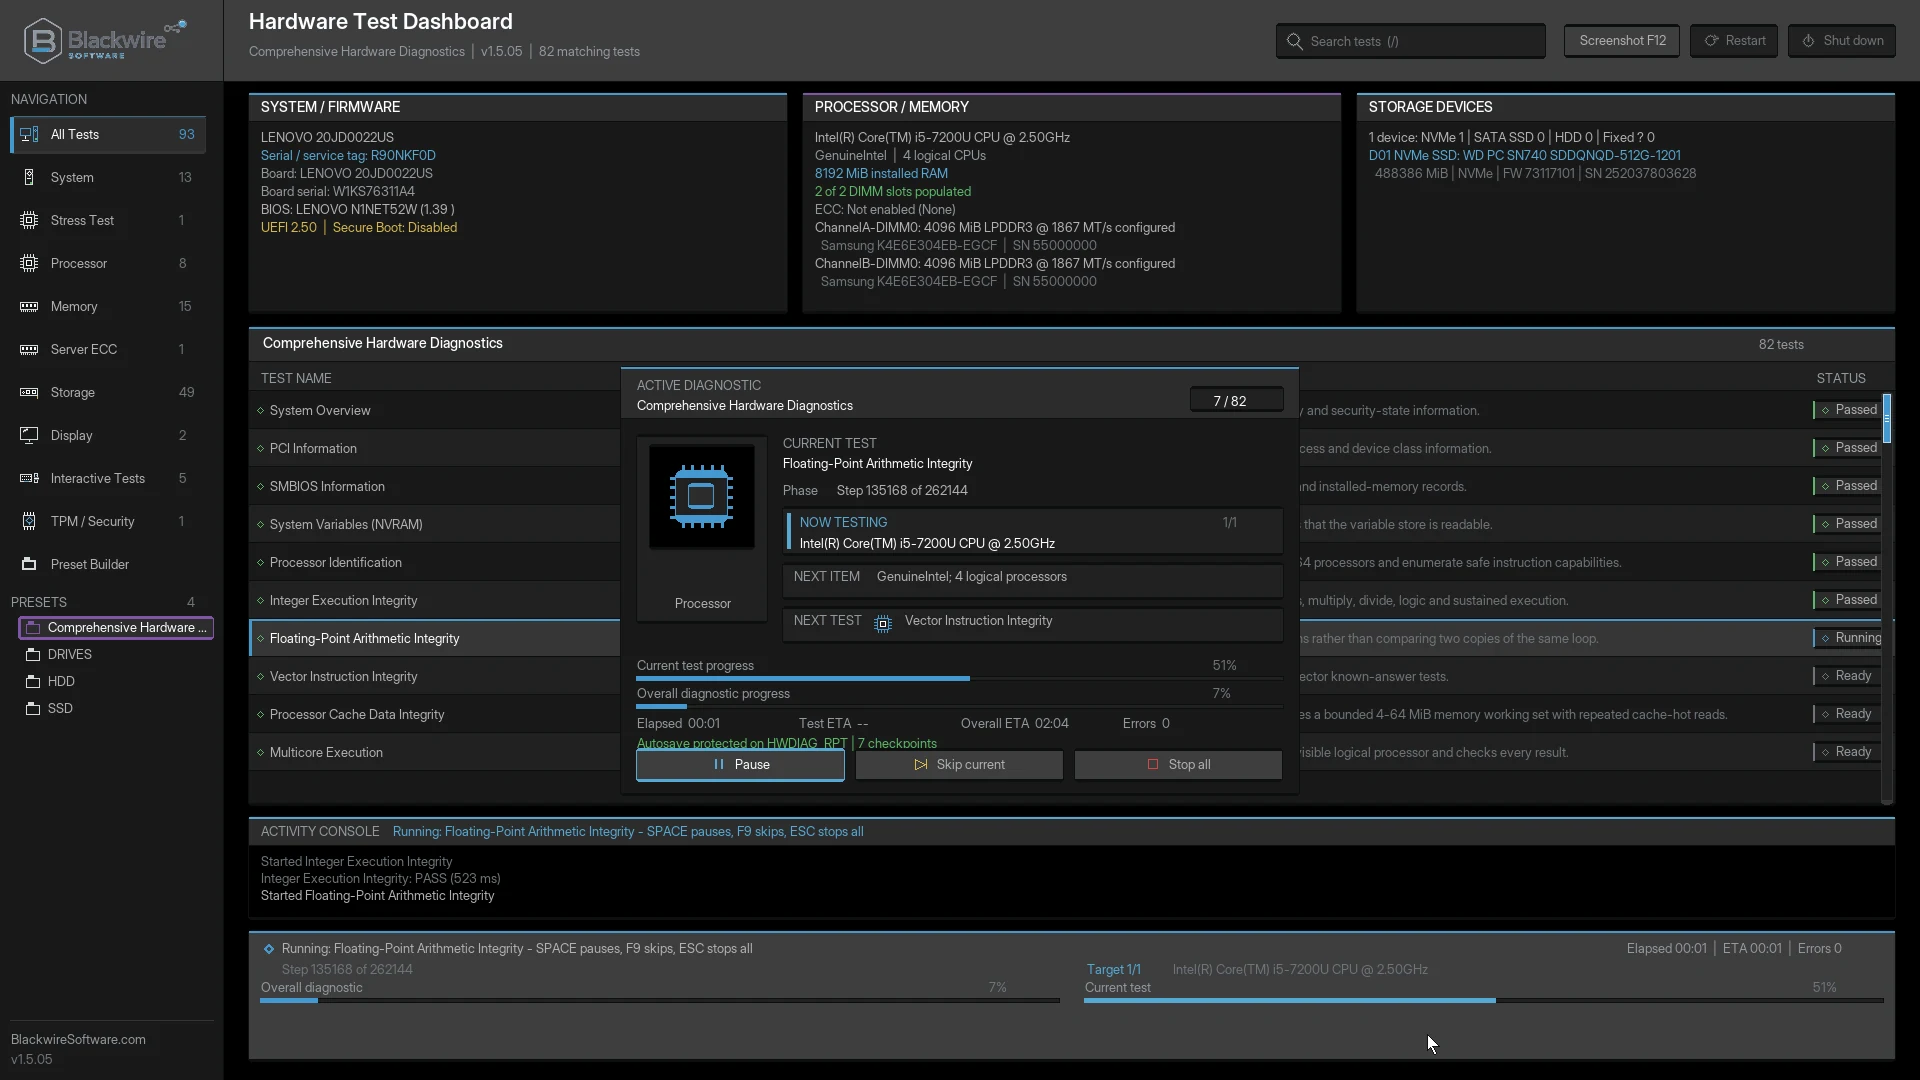Click the large processor graphic in dialog
Screen dimensions: 1920x1080
(702, 496)
